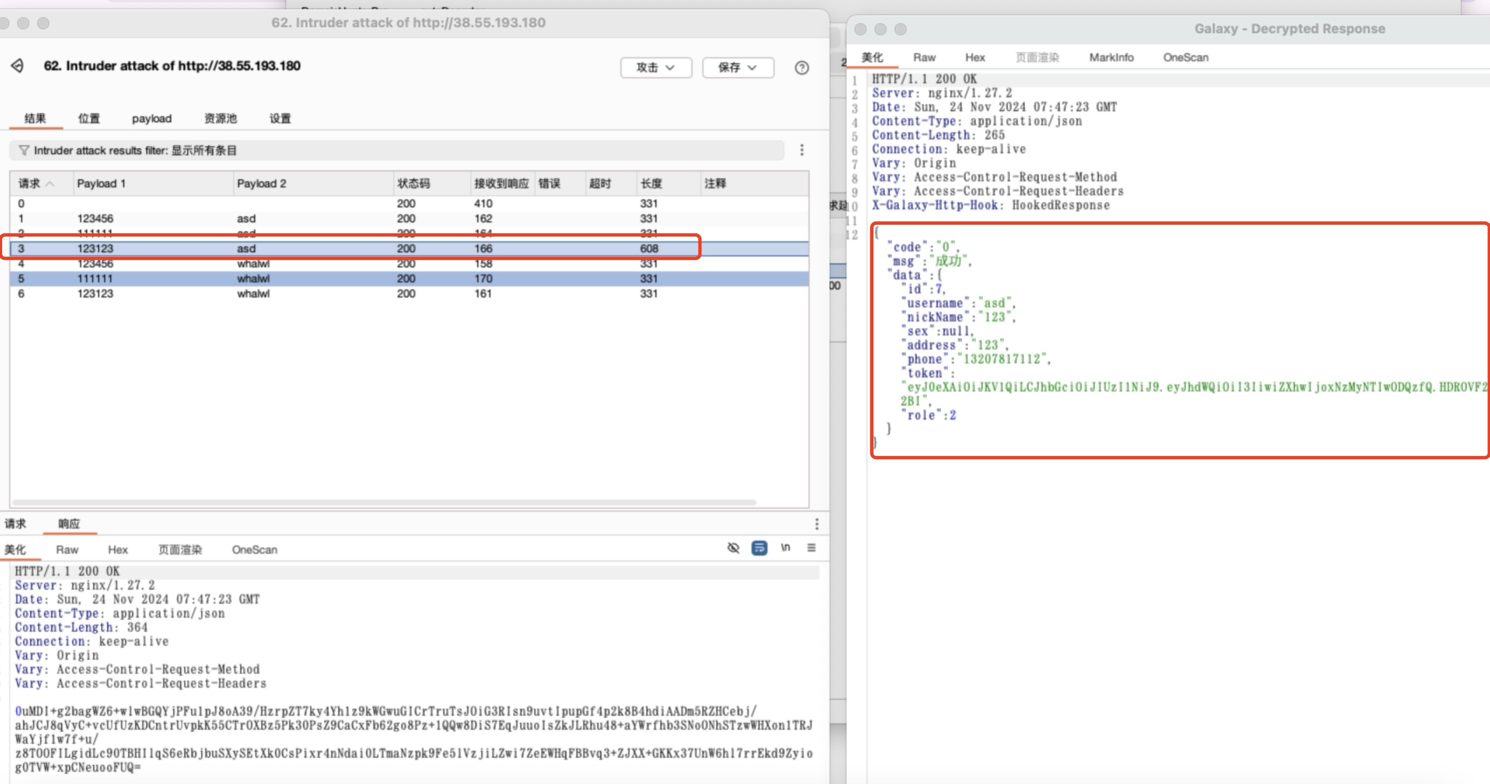The width and height of the screenshot is (1490, 784).
Task: Toggle the line wrap button
Action: pos(759,548)
